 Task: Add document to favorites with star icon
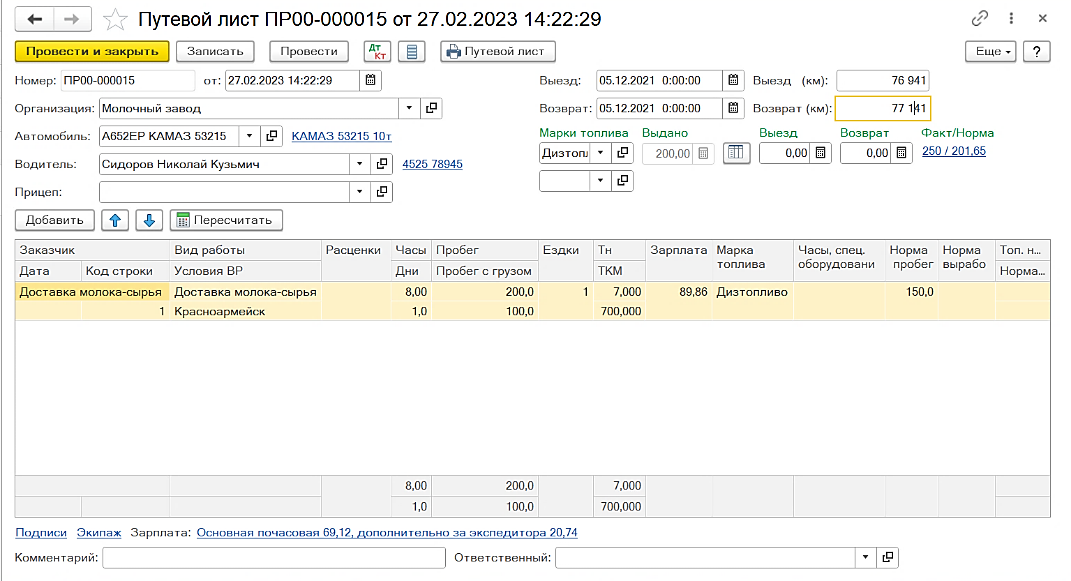pyautogui.click(x=115, y=19)
